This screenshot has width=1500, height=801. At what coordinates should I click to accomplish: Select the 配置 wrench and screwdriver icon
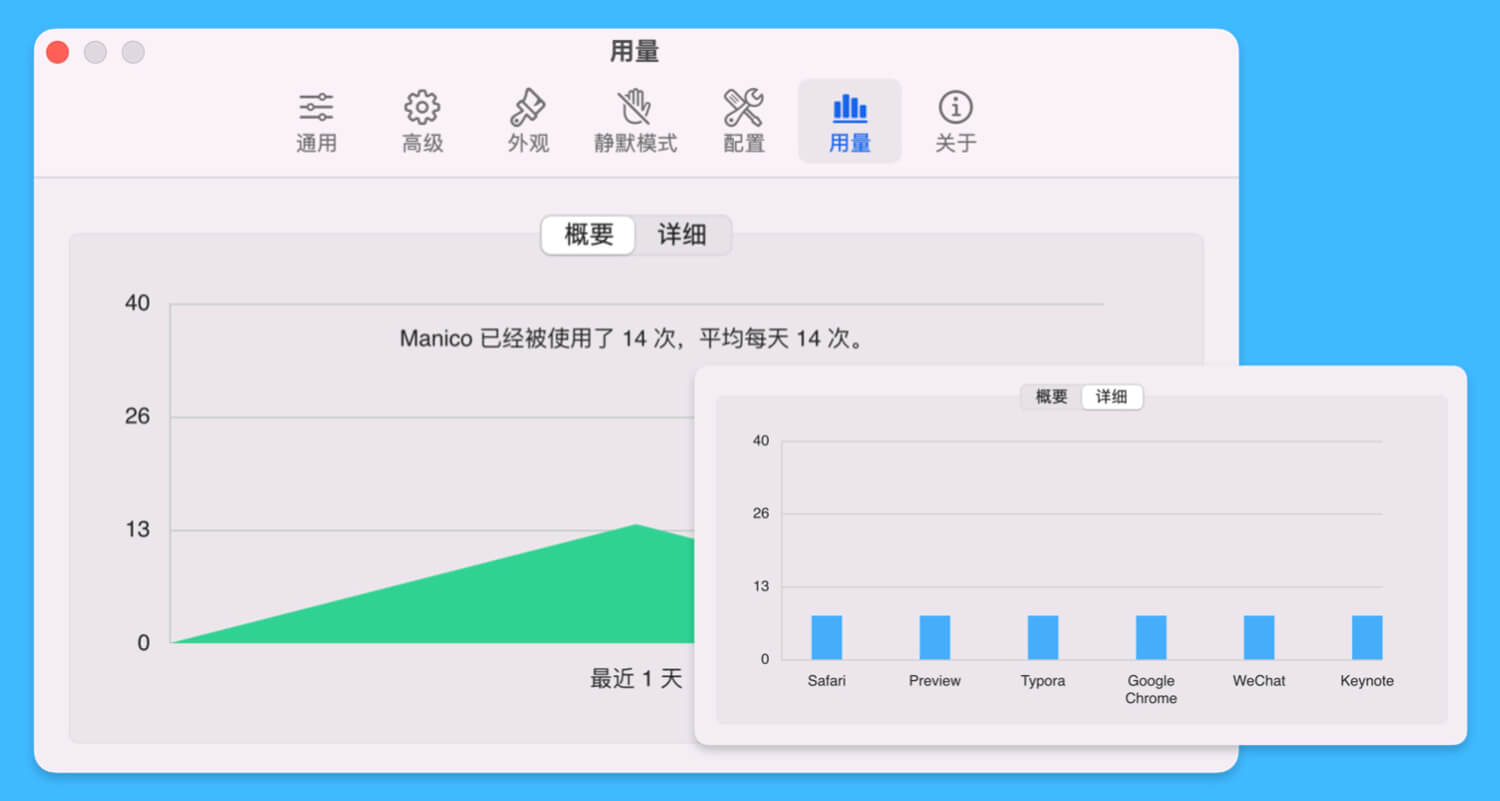point(743,108)
